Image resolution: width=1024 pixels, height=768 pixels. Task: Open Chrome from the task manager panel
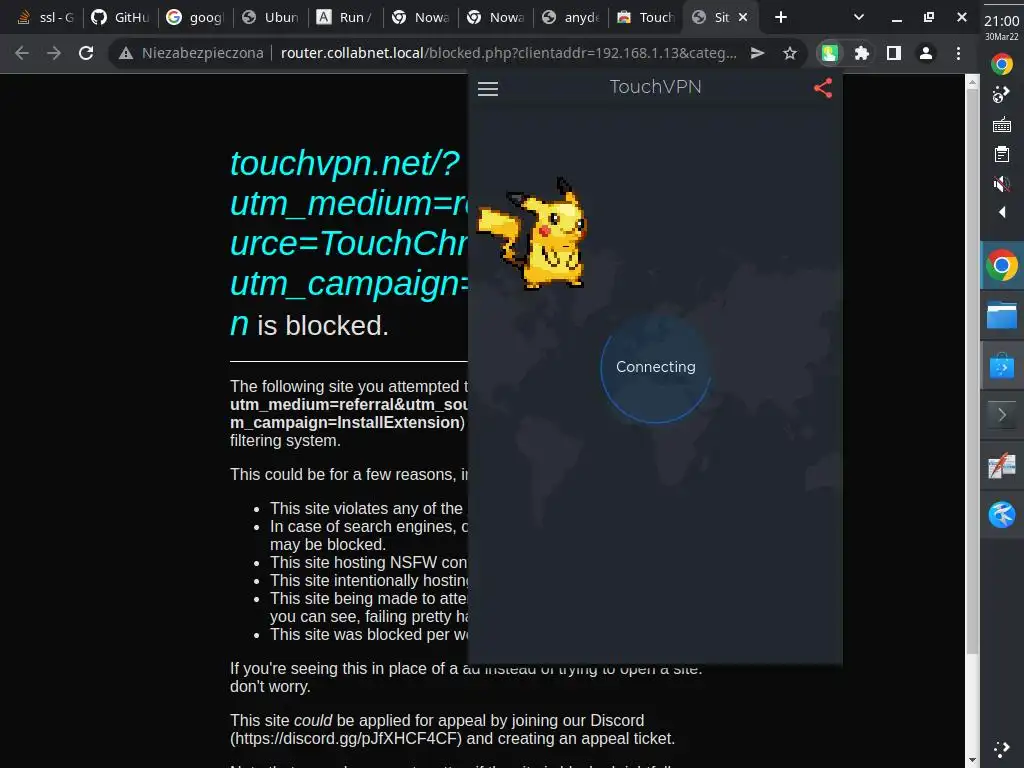1002,265
